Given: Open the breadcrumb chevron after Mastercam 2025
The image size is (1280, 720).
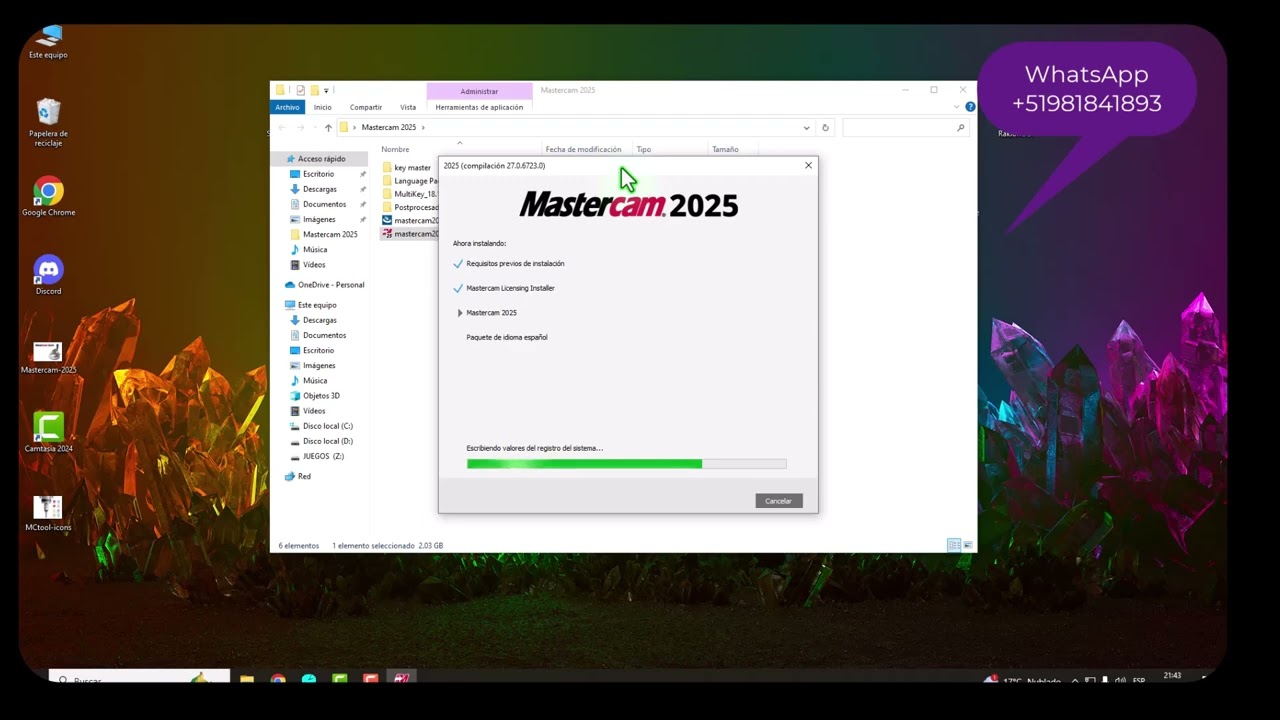Looking at the screenshot, I should click(x=423, y=128).
